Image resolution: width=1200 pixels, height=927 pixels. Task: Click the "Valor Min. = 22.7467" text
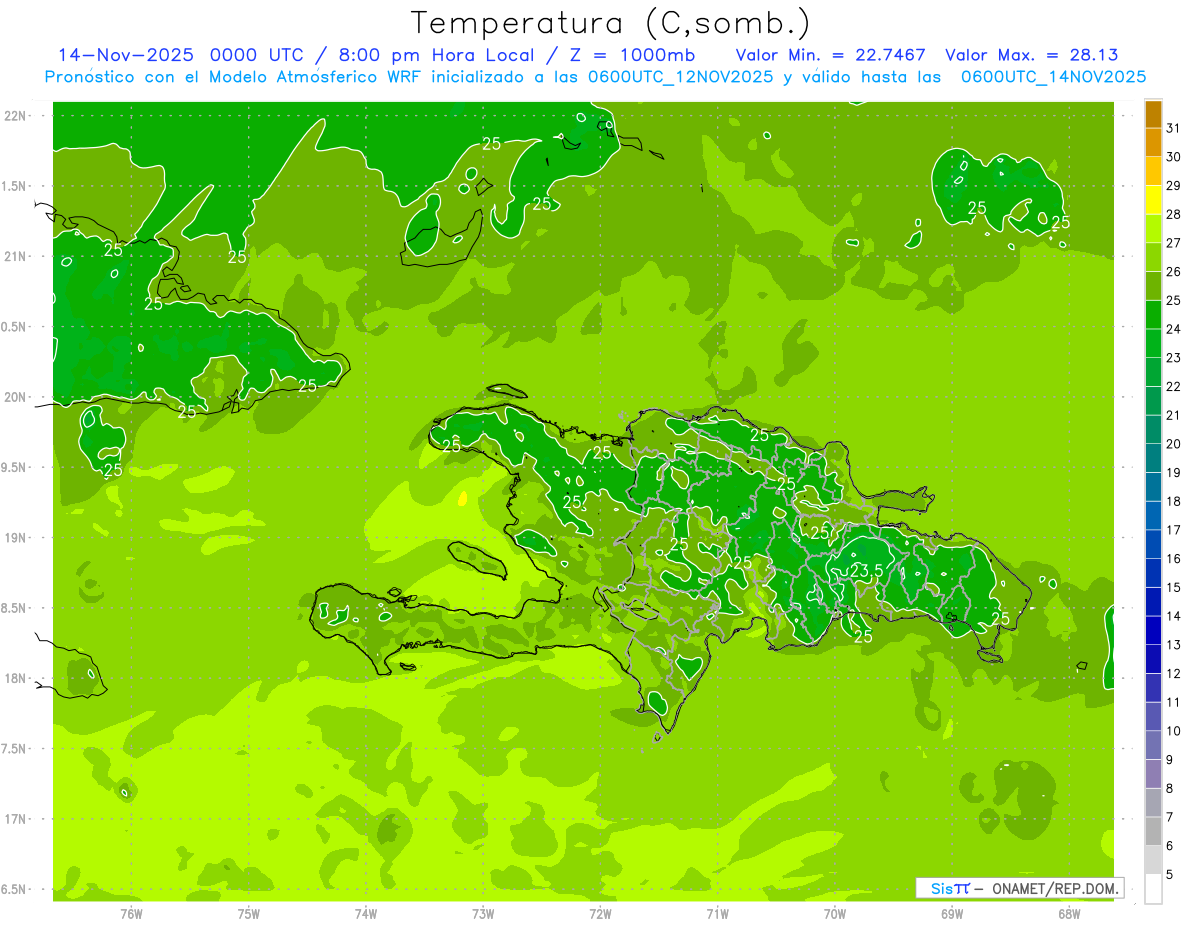[x=830, y=55]
